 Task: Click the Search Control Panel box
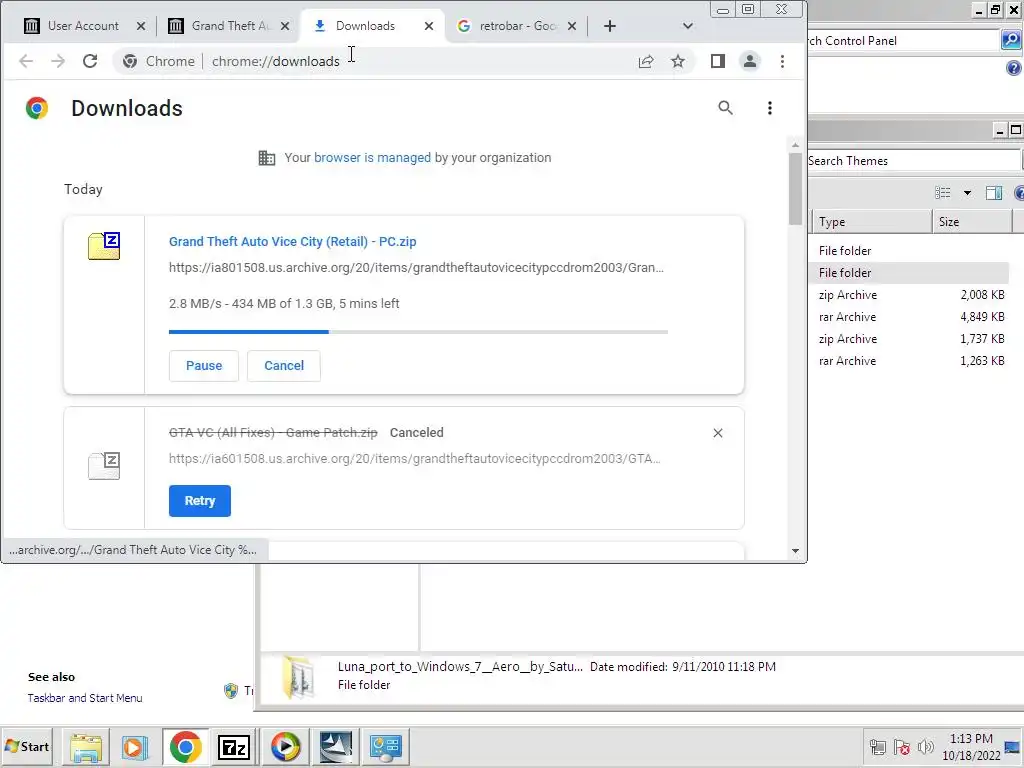click(x=903, y=40)
